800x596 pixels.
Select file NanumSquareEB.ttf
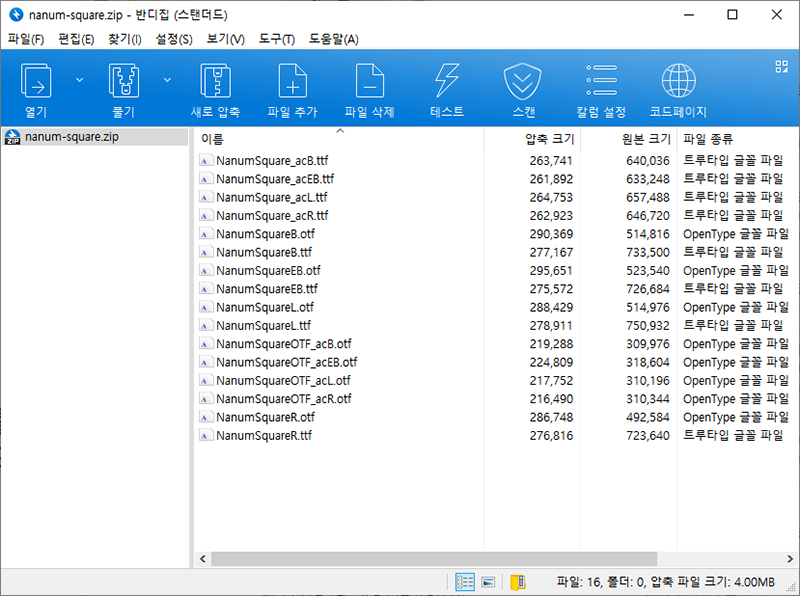point(267,289)
